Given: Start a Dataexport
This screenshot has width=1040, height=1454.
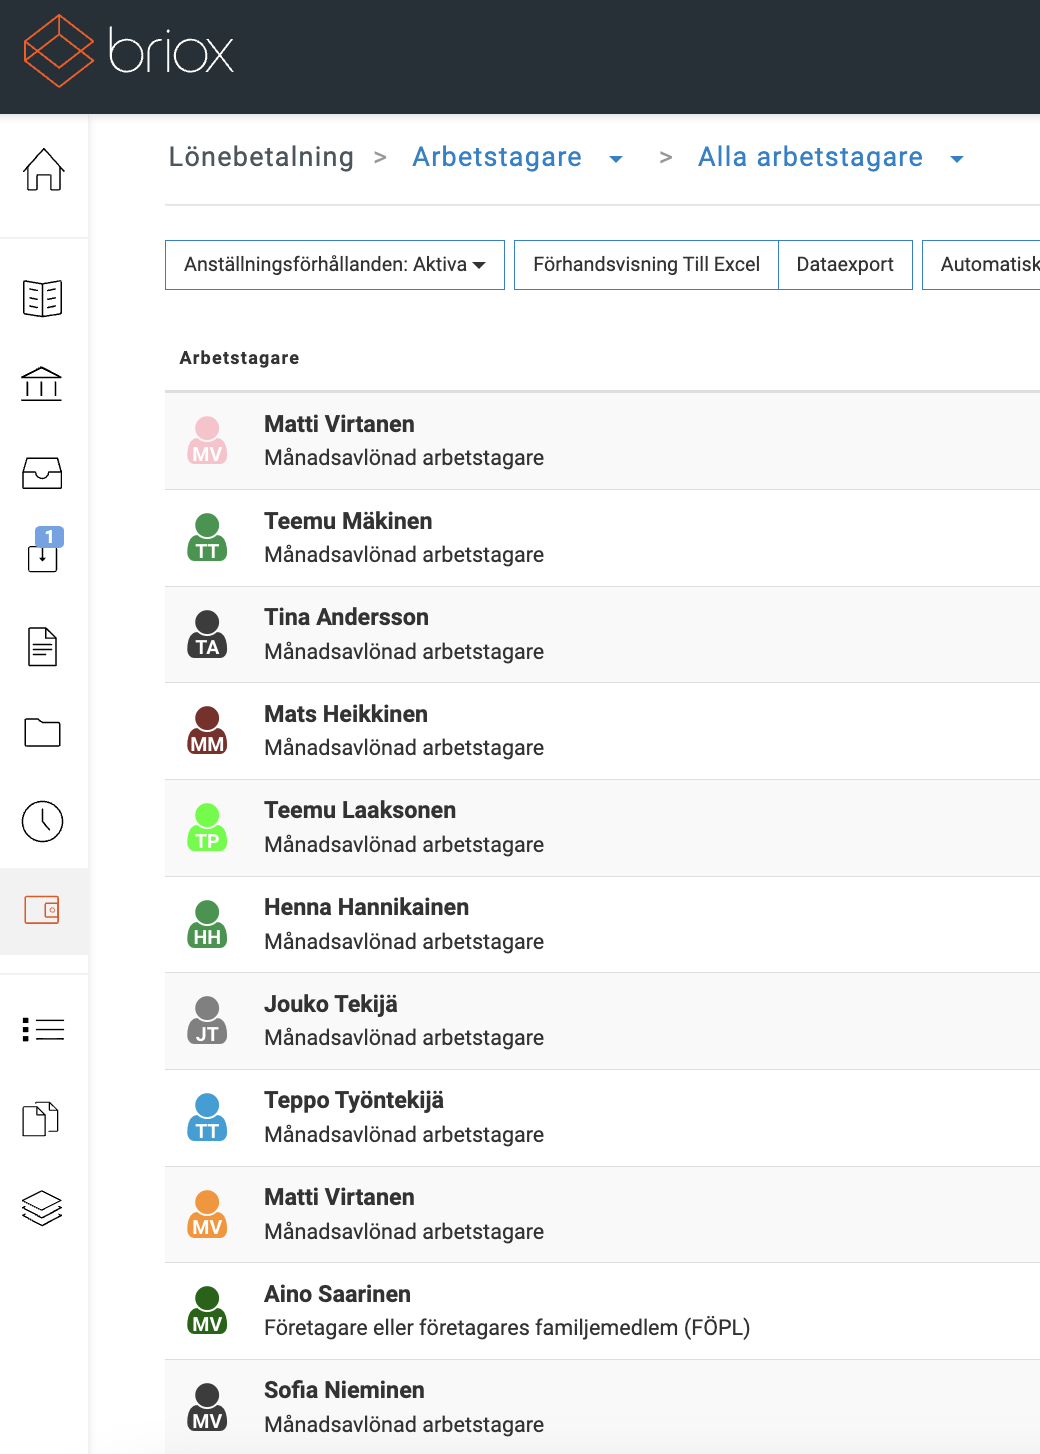Looking at the screenshot, I should tap(845, 264).
